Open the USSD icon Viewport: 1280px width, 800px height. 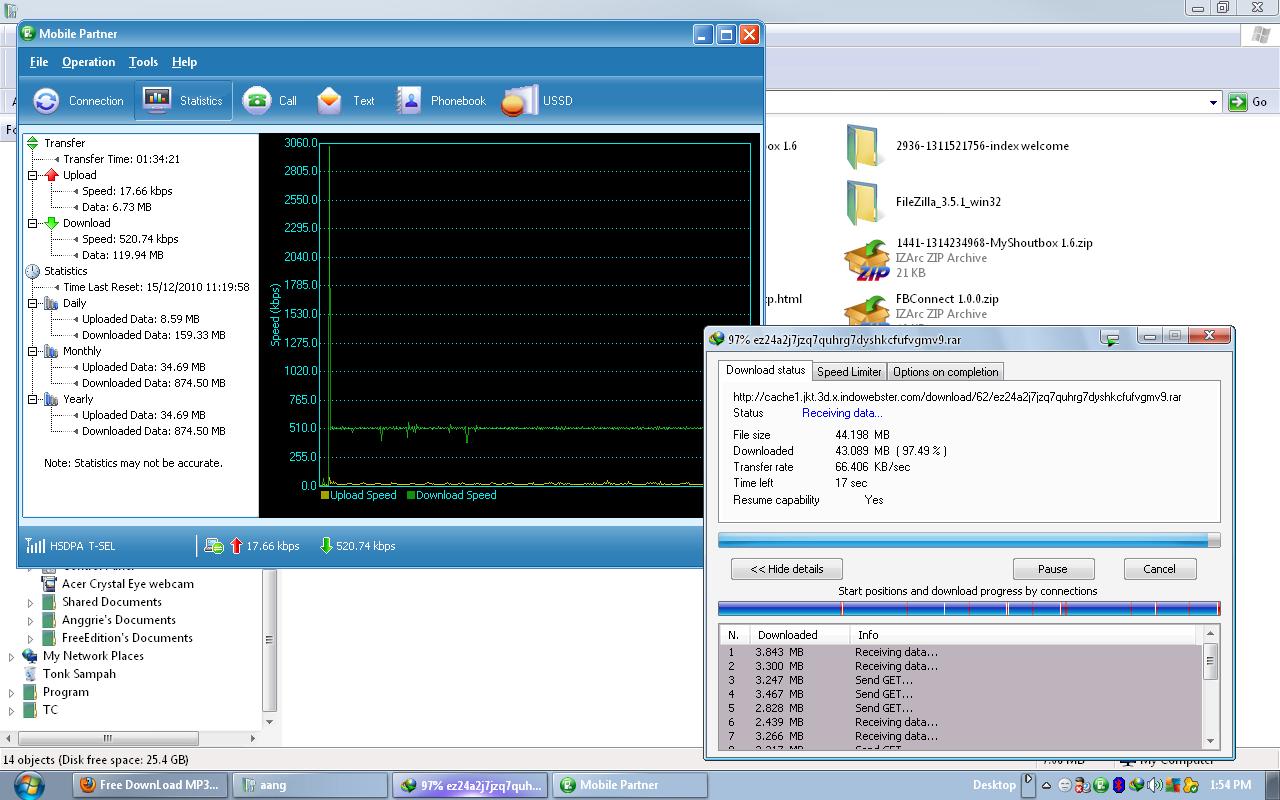519,101
